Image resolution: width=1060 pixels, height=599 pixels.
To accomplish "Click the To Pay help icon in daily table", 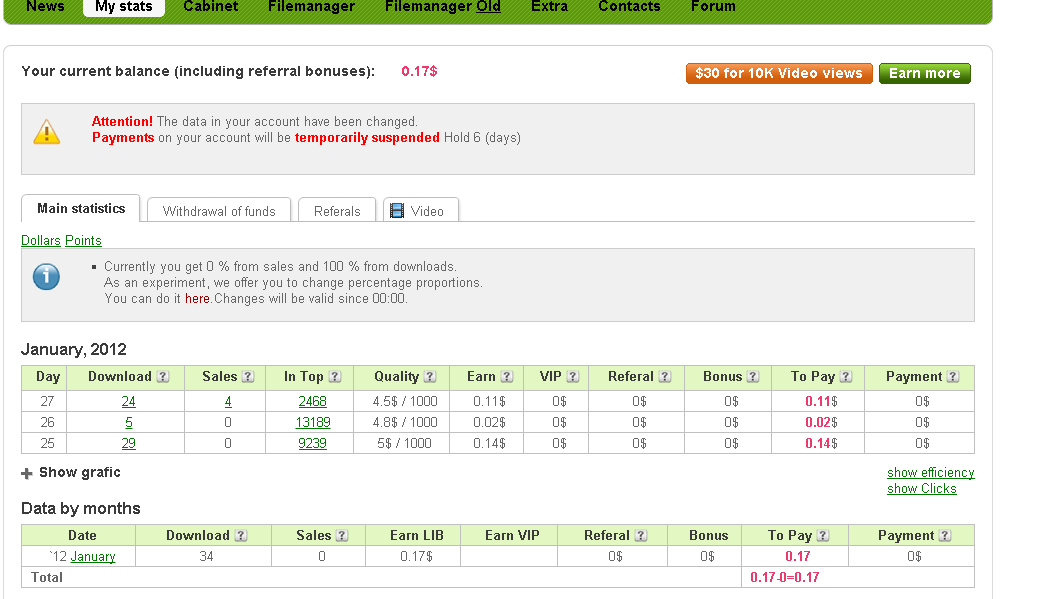I will [x=846, y=377].
